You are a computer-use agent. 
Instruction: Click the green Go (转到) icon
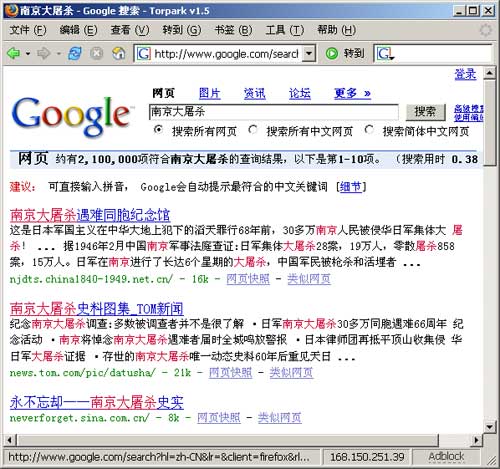(332, 53)
